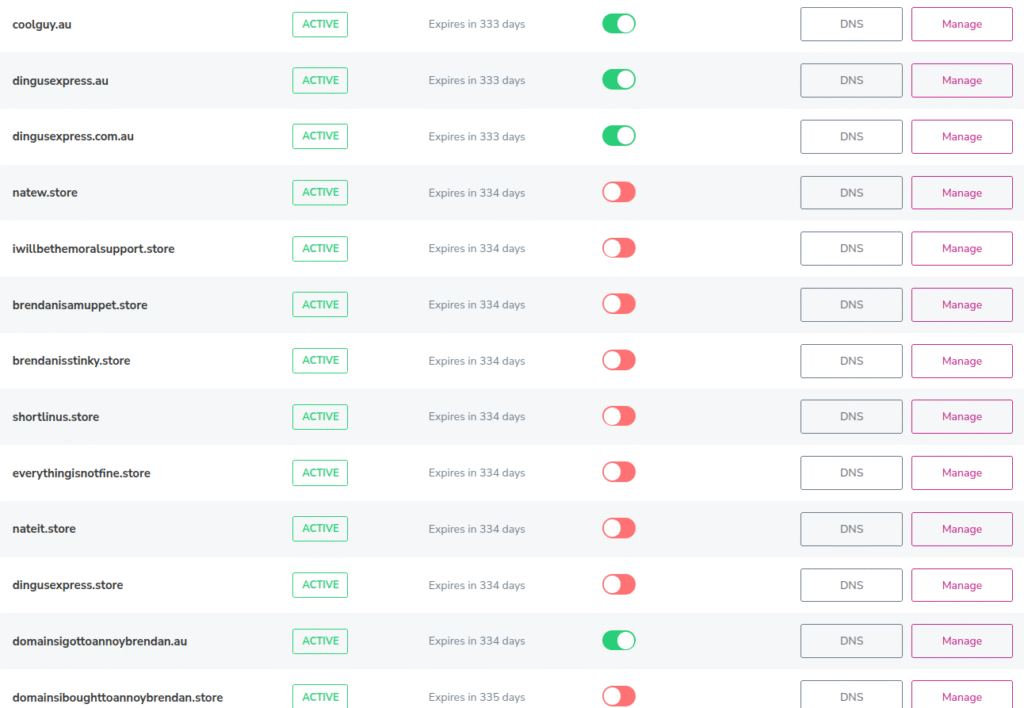This screenshot has height=708, width=1024.
Task: Turn off toggle for domainsigottoannoybrendan.au
Action: click(618, 640)
